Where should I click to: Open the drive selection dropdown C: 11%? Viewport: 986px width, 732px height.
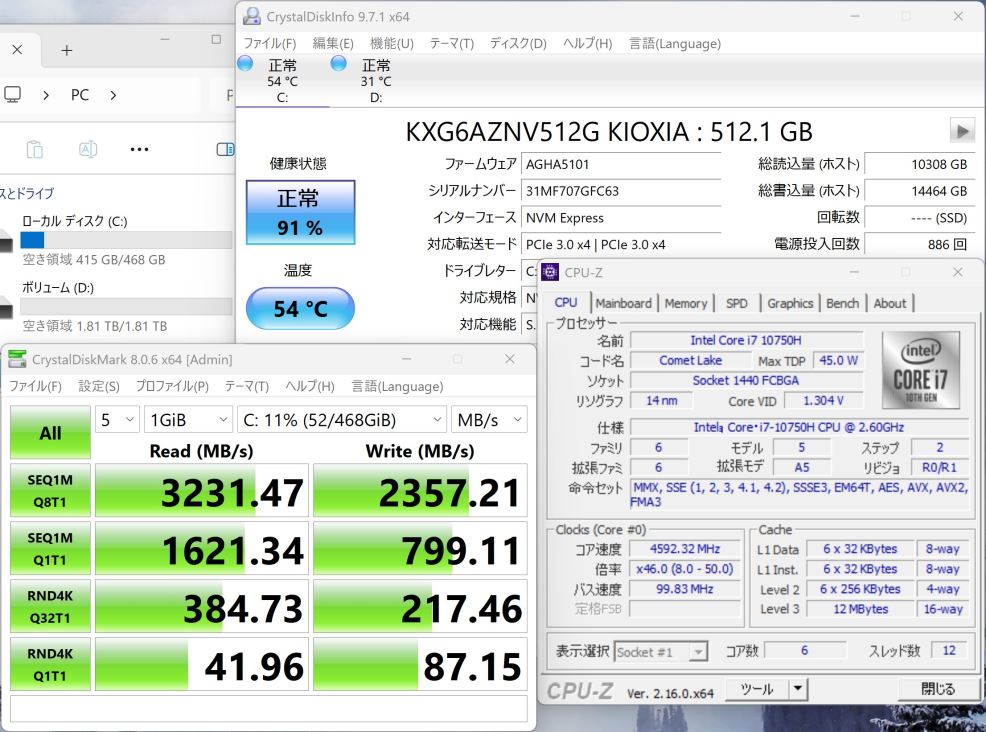[x=341, y=420]
